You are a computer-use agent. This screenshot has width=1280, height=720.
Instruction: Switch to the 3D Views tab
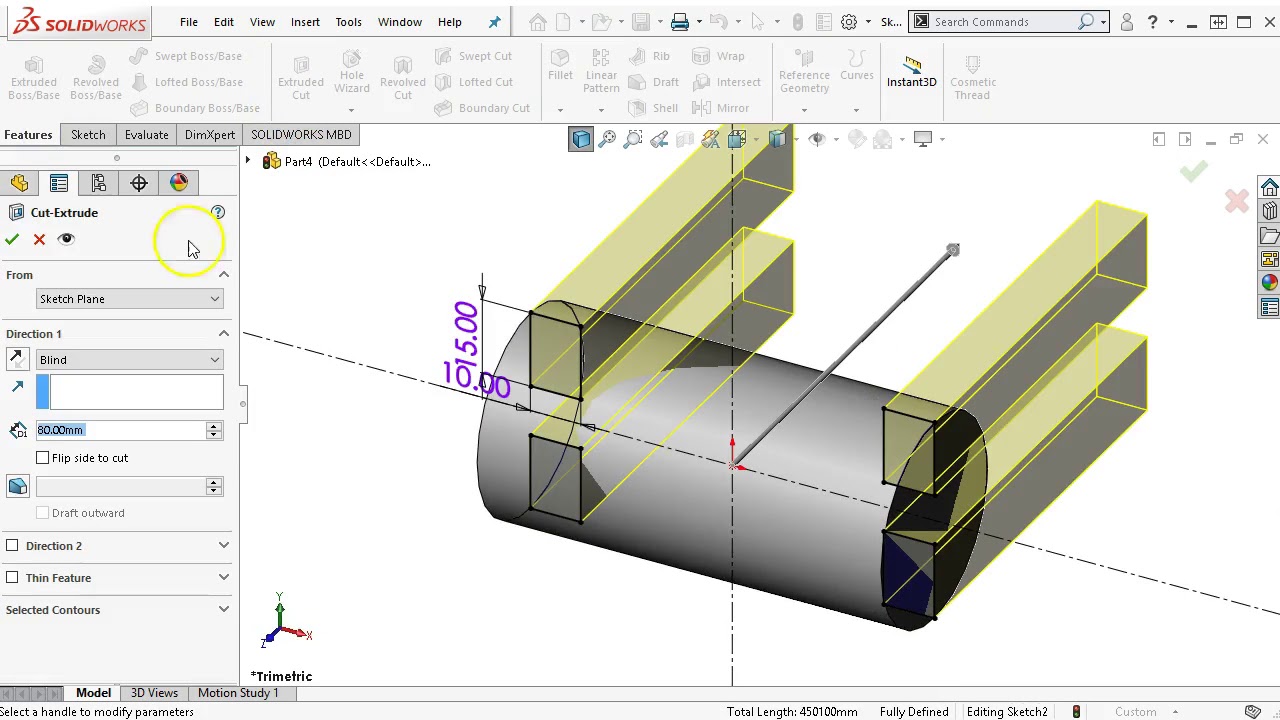154,693
